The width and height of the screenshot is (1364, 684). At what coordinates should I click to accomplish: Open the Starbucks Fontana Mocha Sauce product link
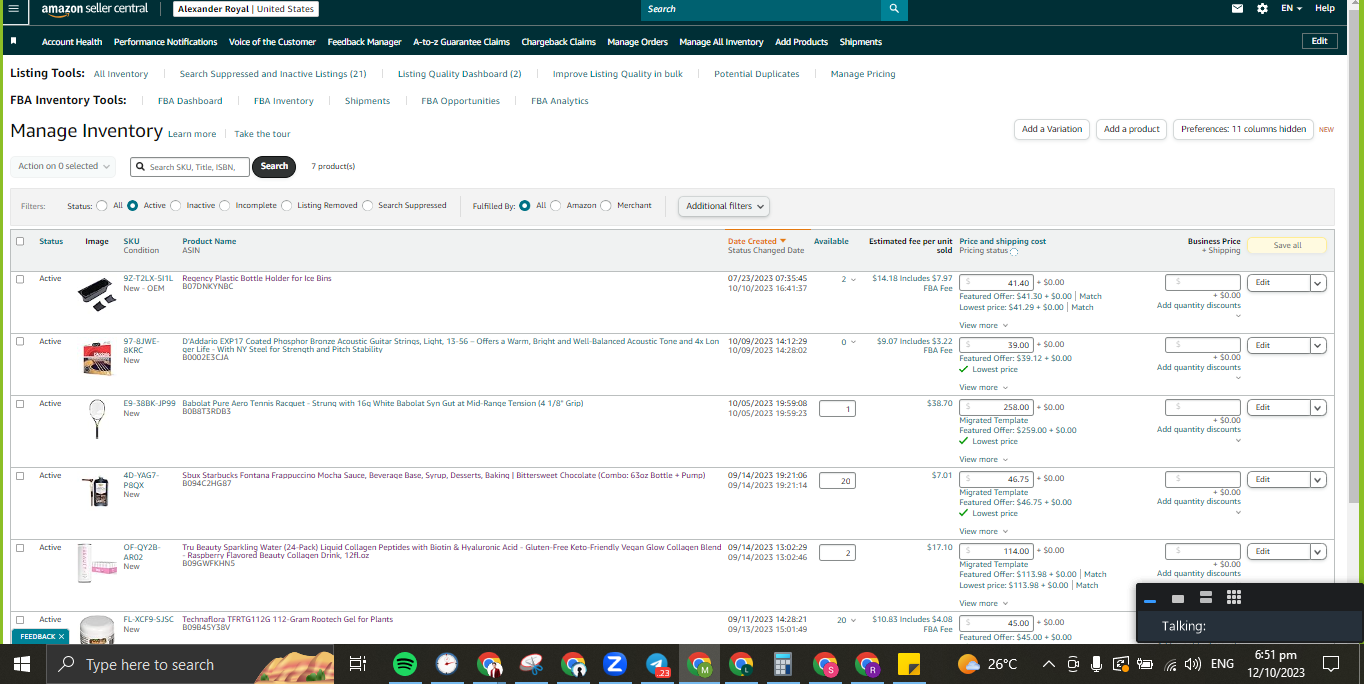click(443, 475)
